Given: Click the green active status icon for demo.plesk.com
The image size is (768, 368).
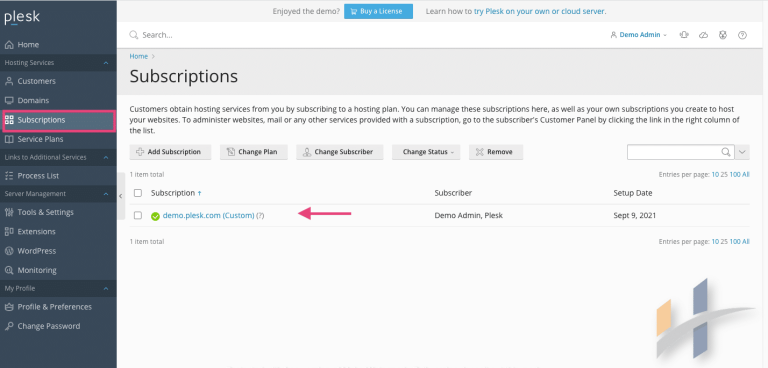Looking at the screenshot, I should pyautogui.click(x=155, y=216).
